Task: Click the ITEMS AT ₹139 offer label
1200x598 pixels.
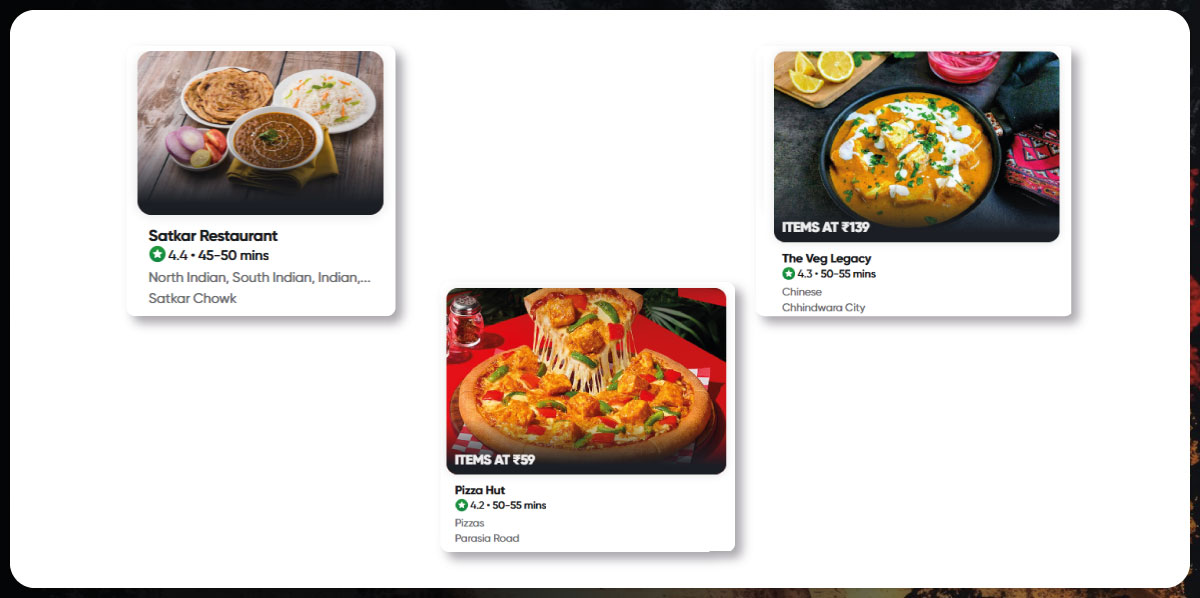Action: click(825, 227)
